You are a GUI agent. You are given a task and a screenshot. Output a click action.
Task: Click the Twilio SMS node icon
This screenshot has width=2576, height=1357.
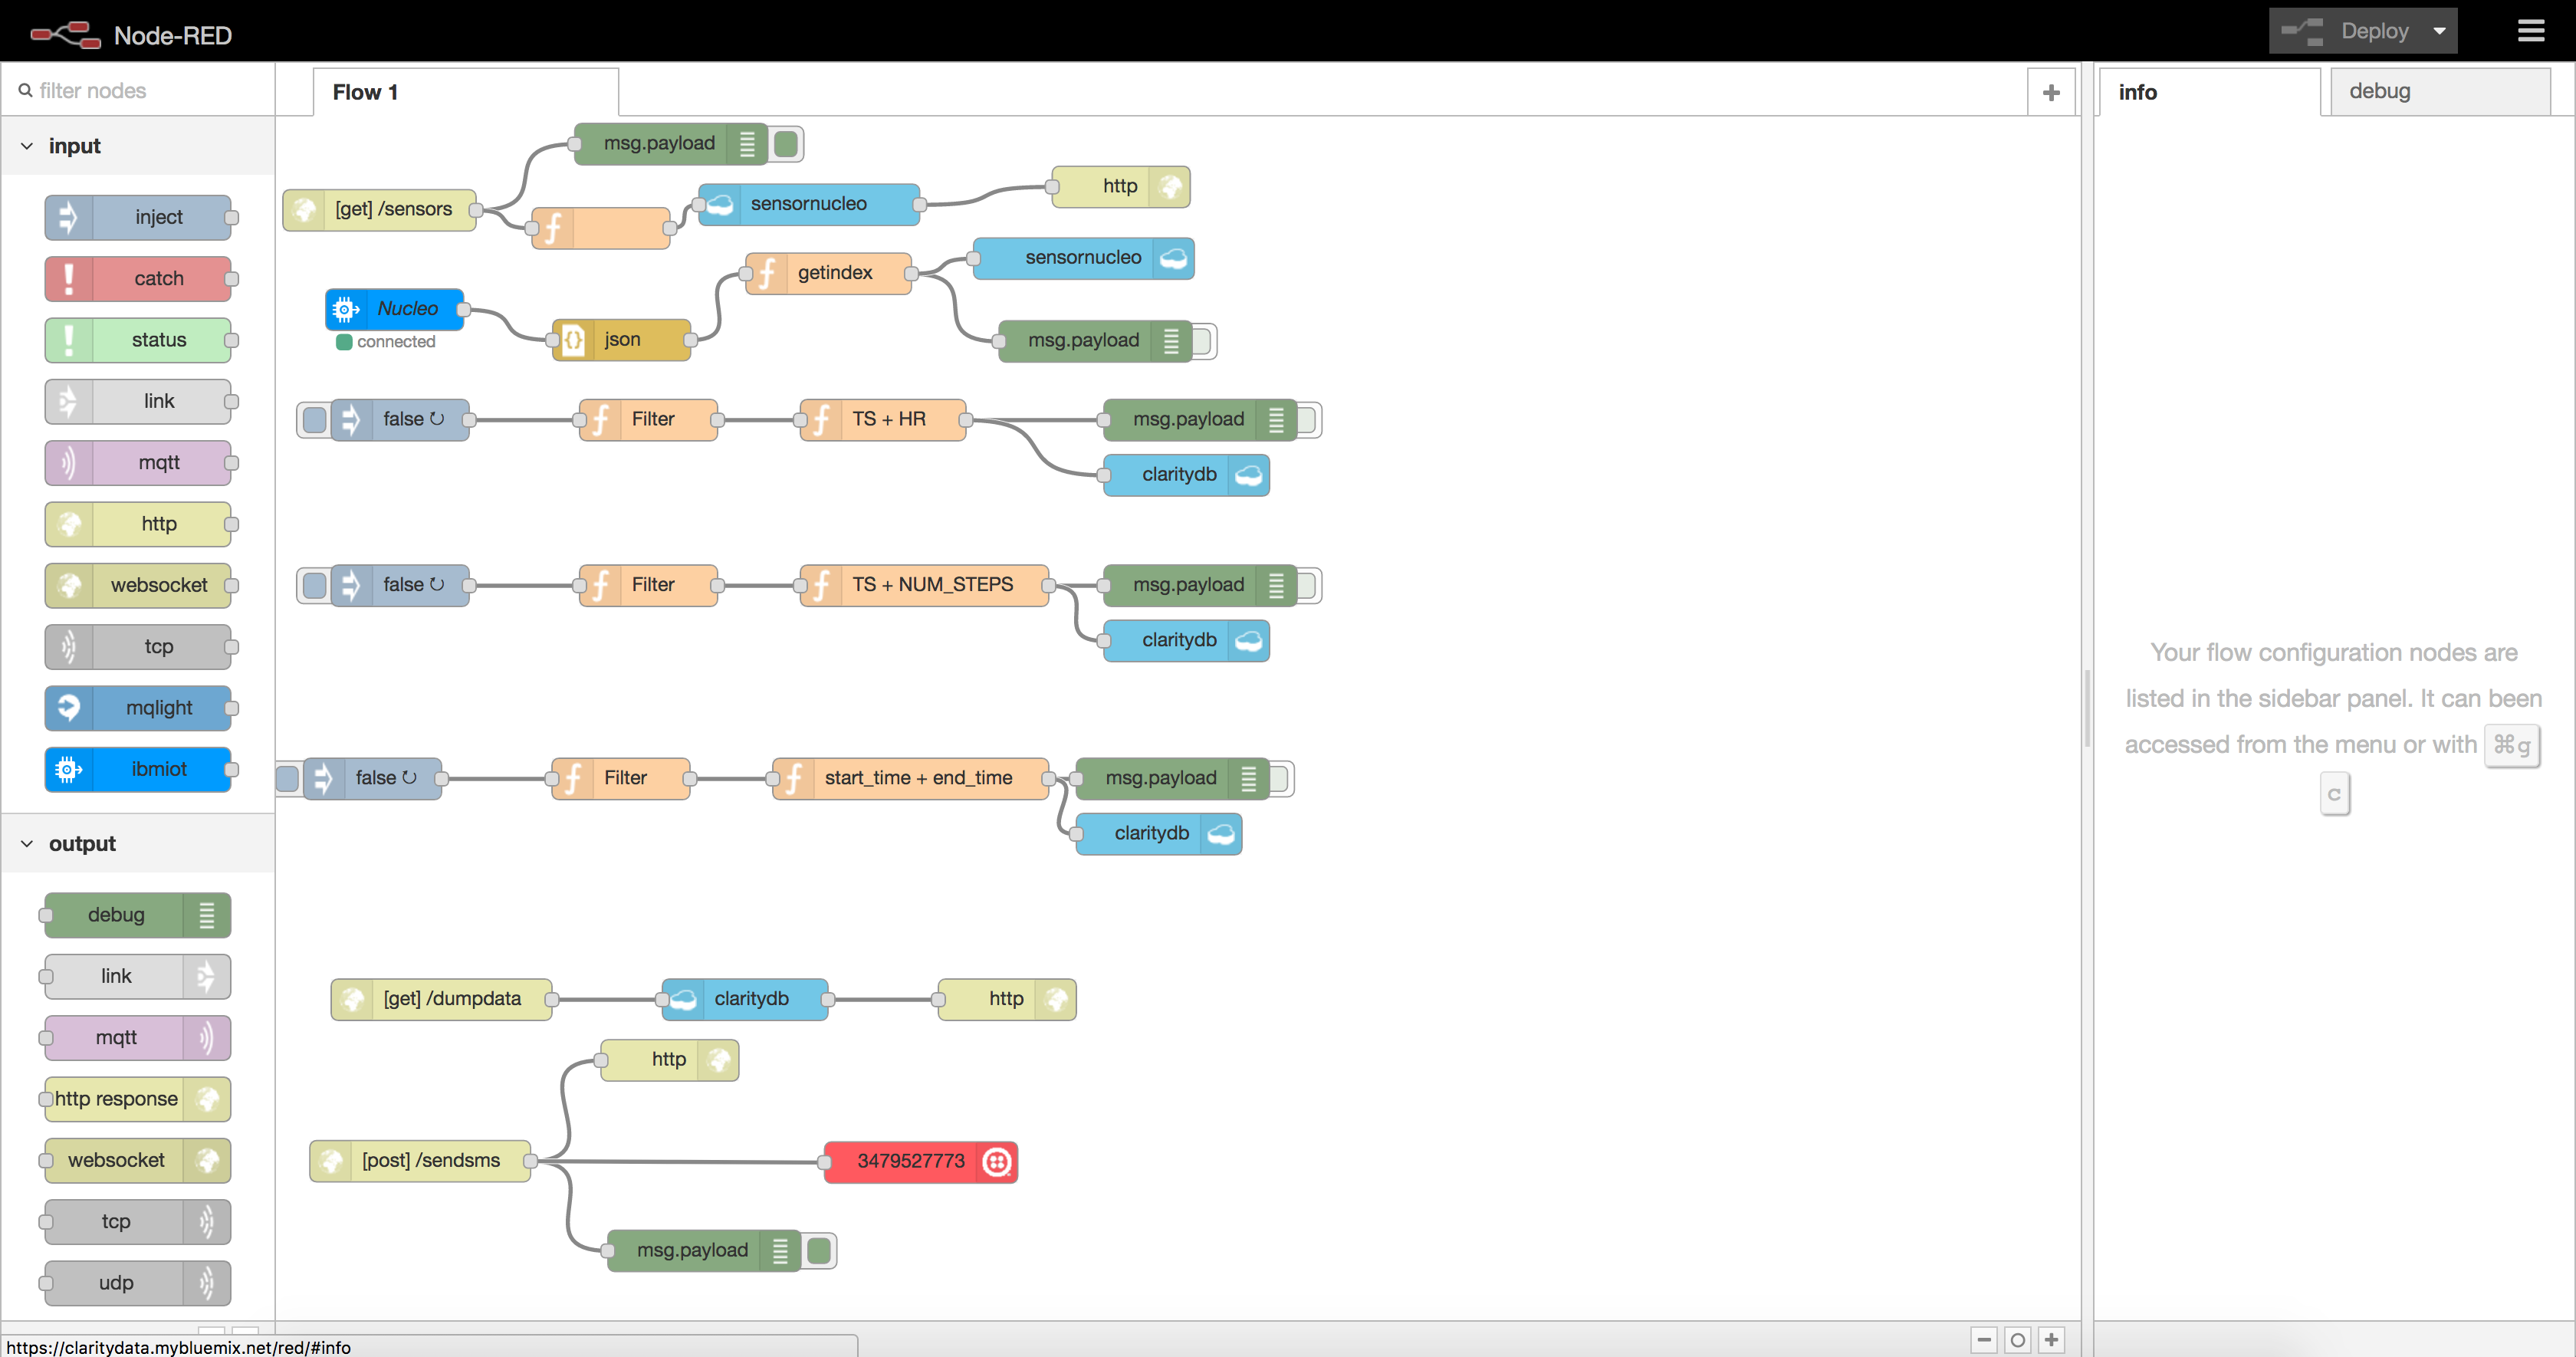(x=996, y=1161)
